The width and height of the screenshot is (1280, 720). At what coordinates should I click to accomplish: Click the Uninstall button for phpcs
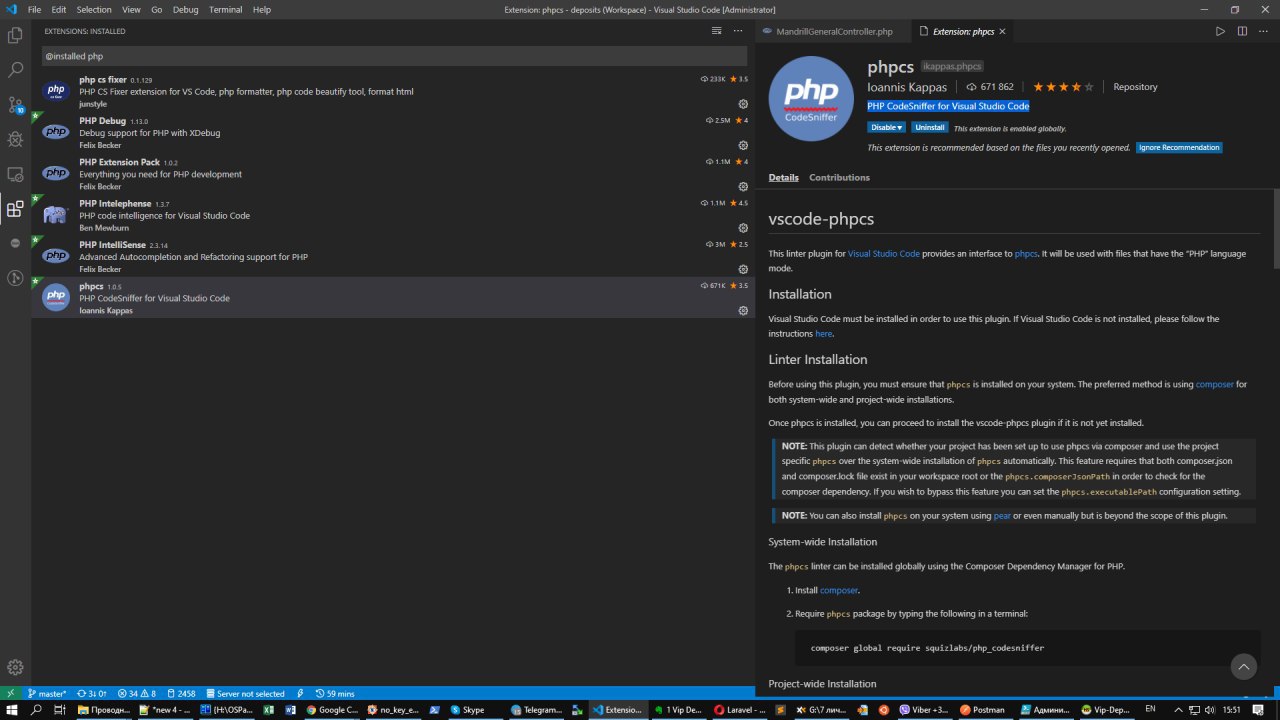pyautogui.click(x=930, y=127)
